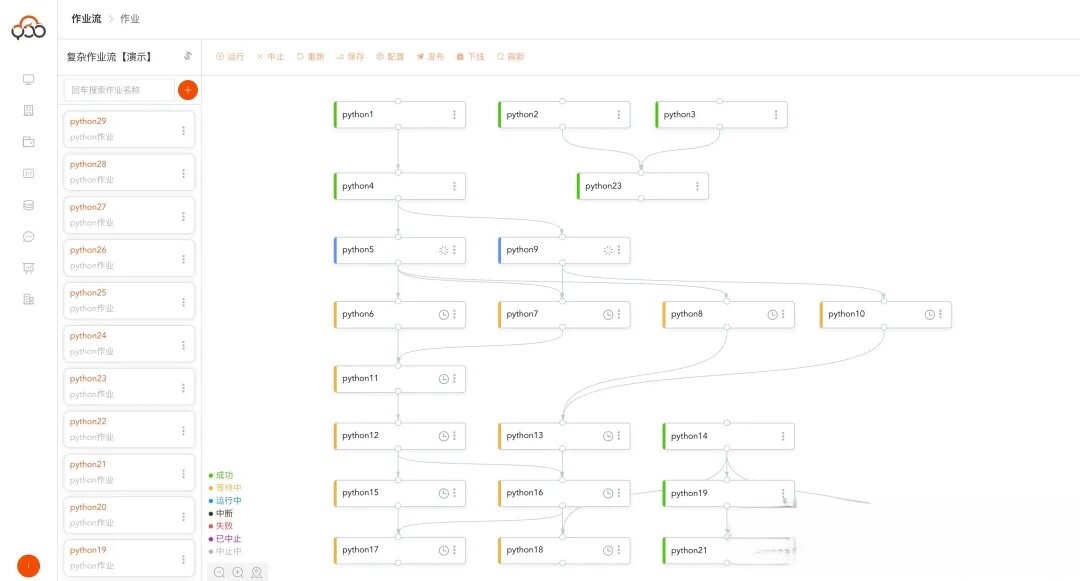The width and height of the screenshot is (1080, 581).
Task: Expand python23 node's options menu
Action: click(x=697, y=186)
